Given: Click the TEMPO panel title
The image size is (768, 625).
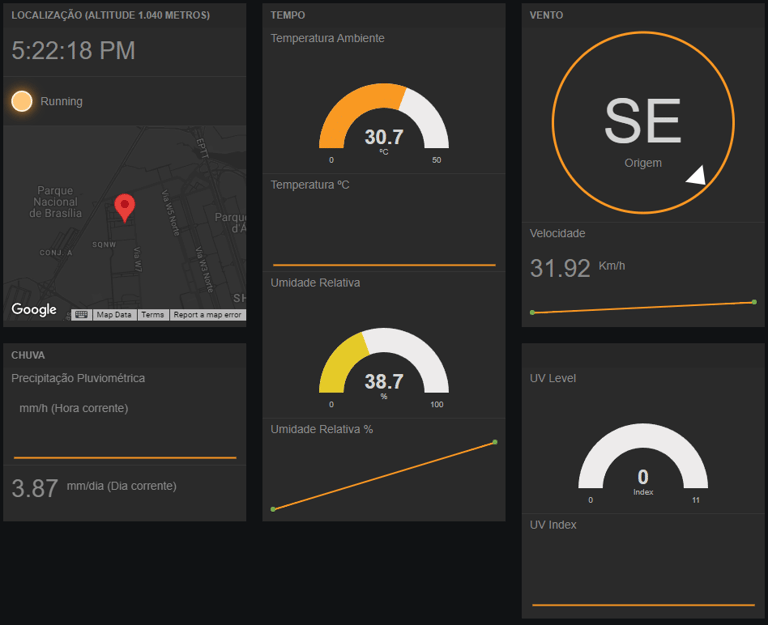Looking at the screenshot, I should coord(288,15).
